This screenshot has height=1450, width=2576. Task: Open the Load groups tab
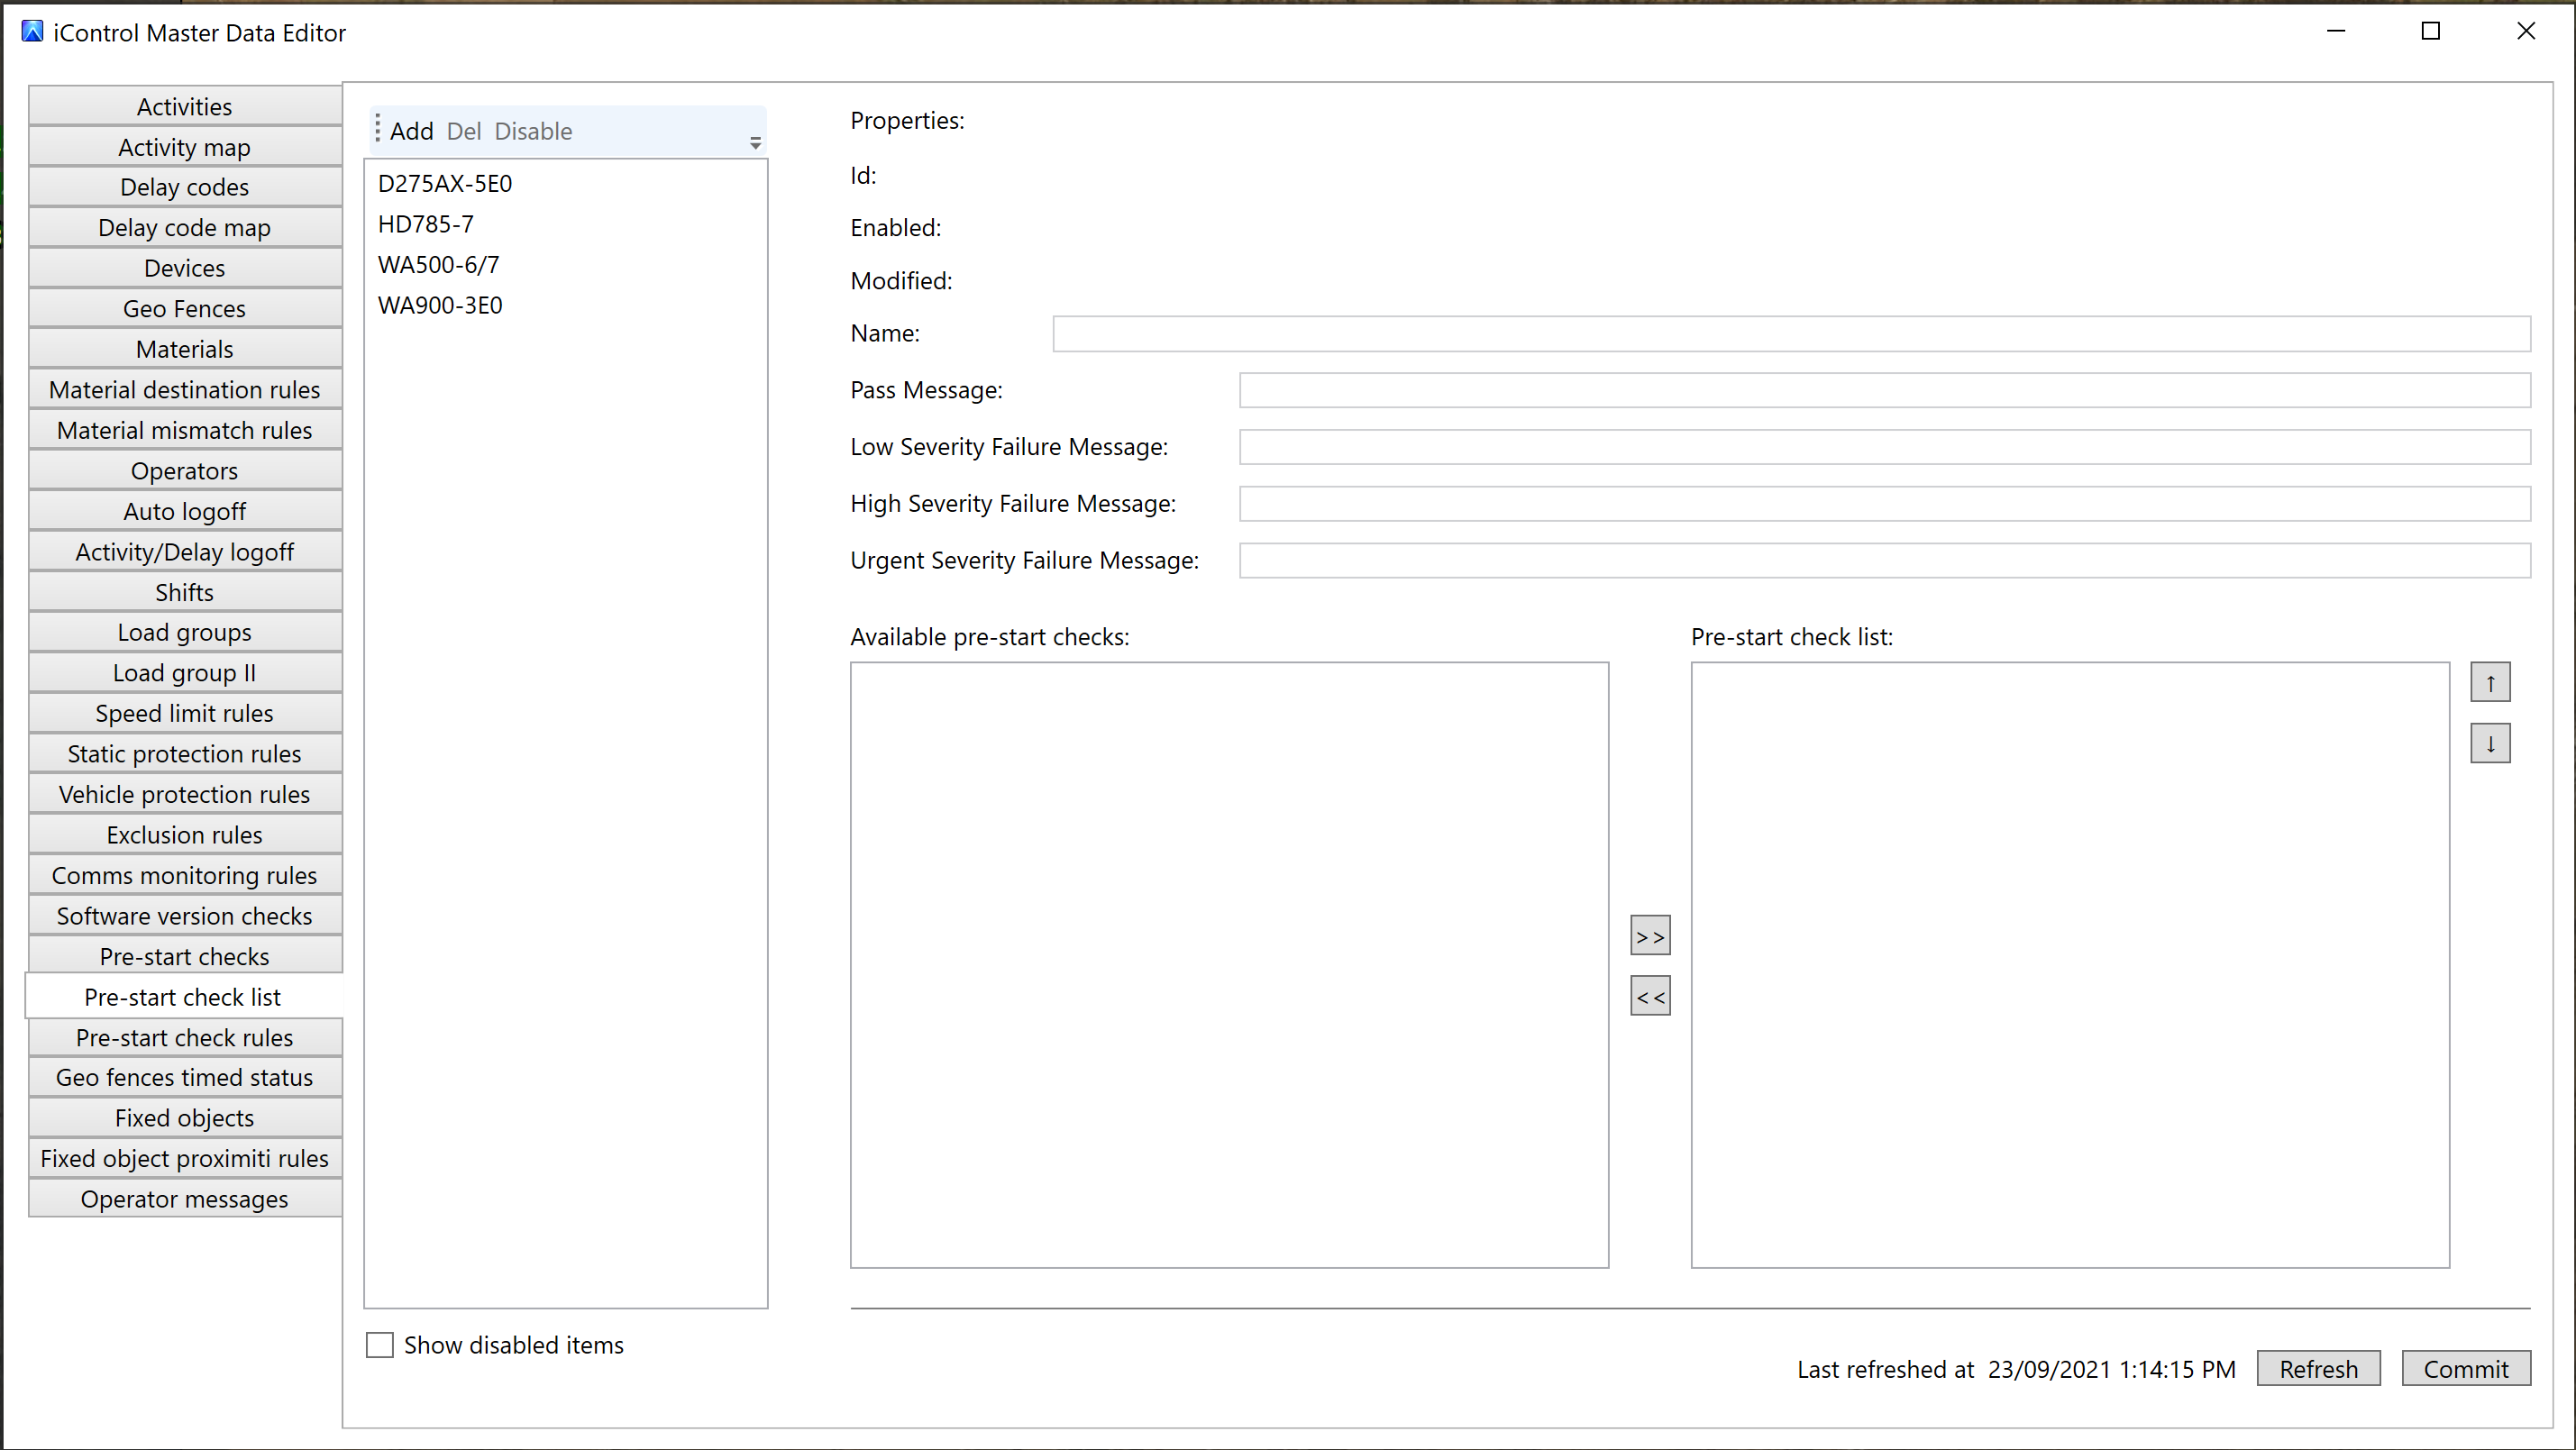pyautogui.click(x=185, y=632)
